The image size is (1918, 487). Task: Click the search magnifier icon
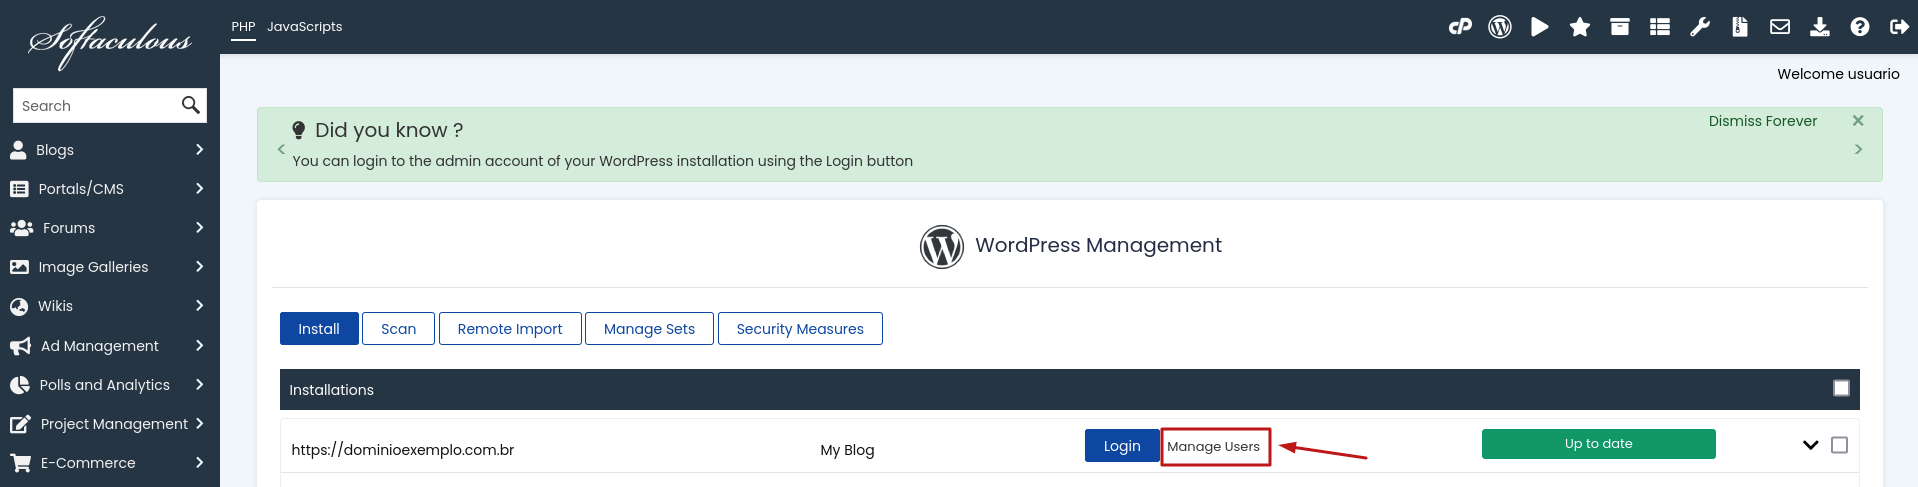[190, 105]
